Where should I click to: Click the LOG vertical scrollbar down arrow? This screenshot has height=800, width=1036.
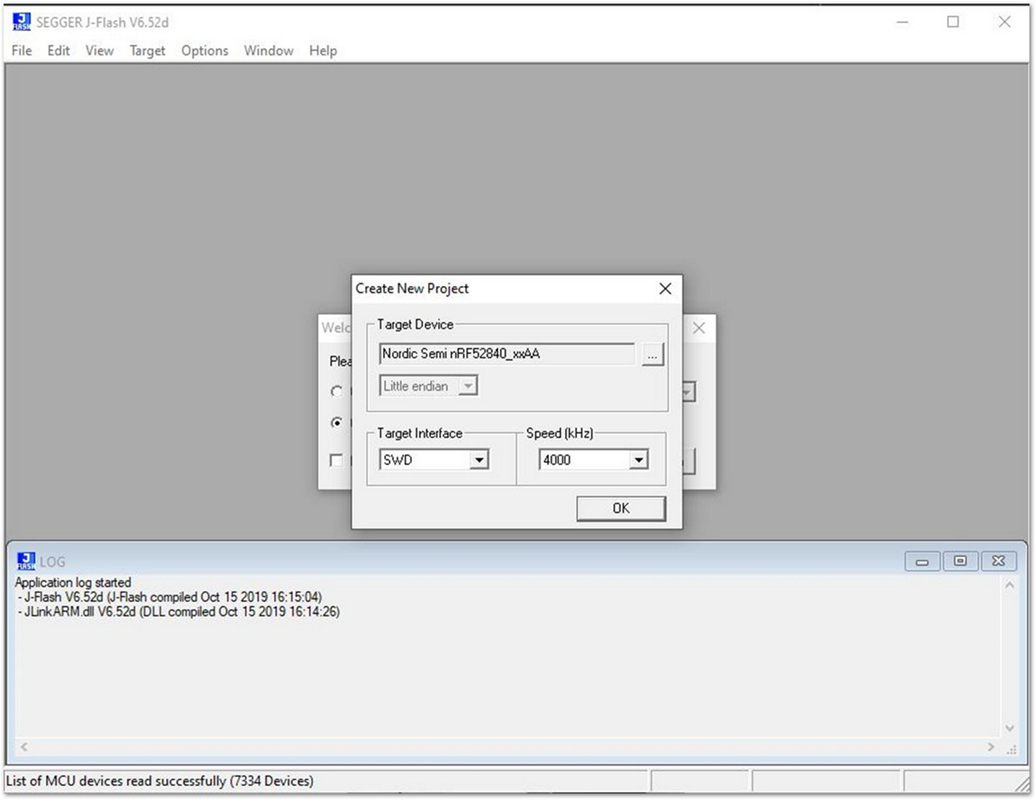pyautogui.click(x=1010, y=728)
